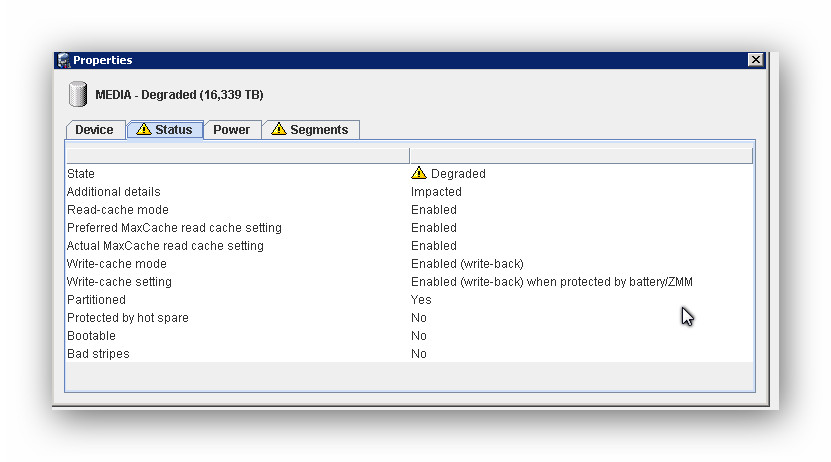This screenshot has width=831, height=462.
Task: Select the Actual MaxCache read cache setting row
Action: click(x=165, y=246)
